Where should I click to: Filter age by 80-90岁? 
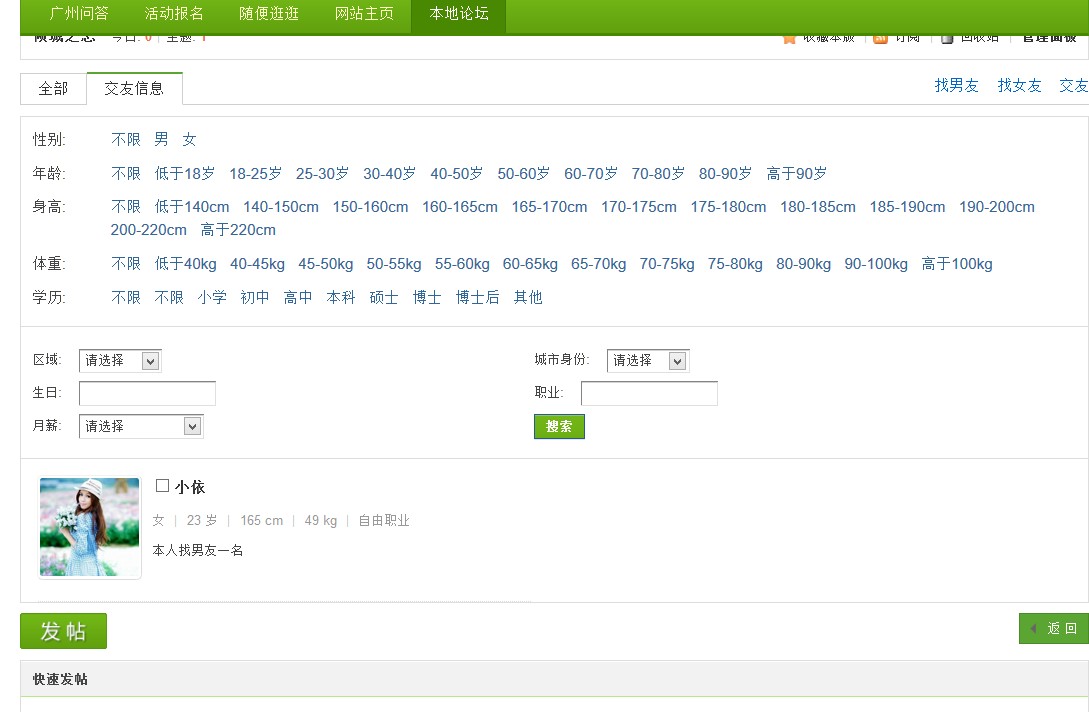pyautogui.click(x=725, y=174)
